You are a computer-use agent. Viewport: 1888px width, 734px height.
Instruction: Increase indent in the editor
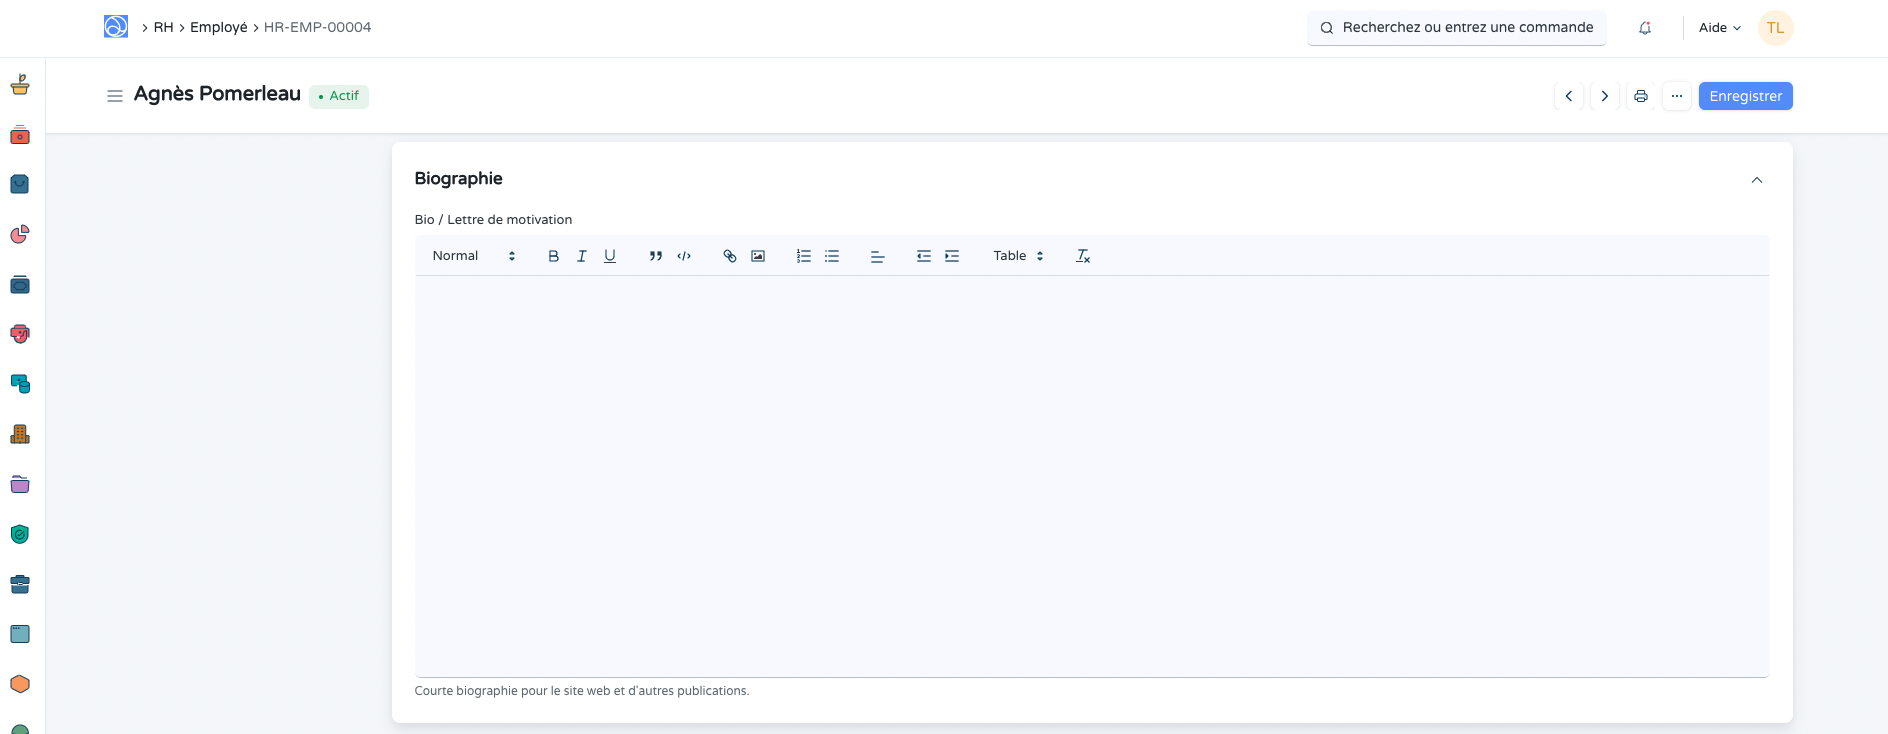(952, 256)
